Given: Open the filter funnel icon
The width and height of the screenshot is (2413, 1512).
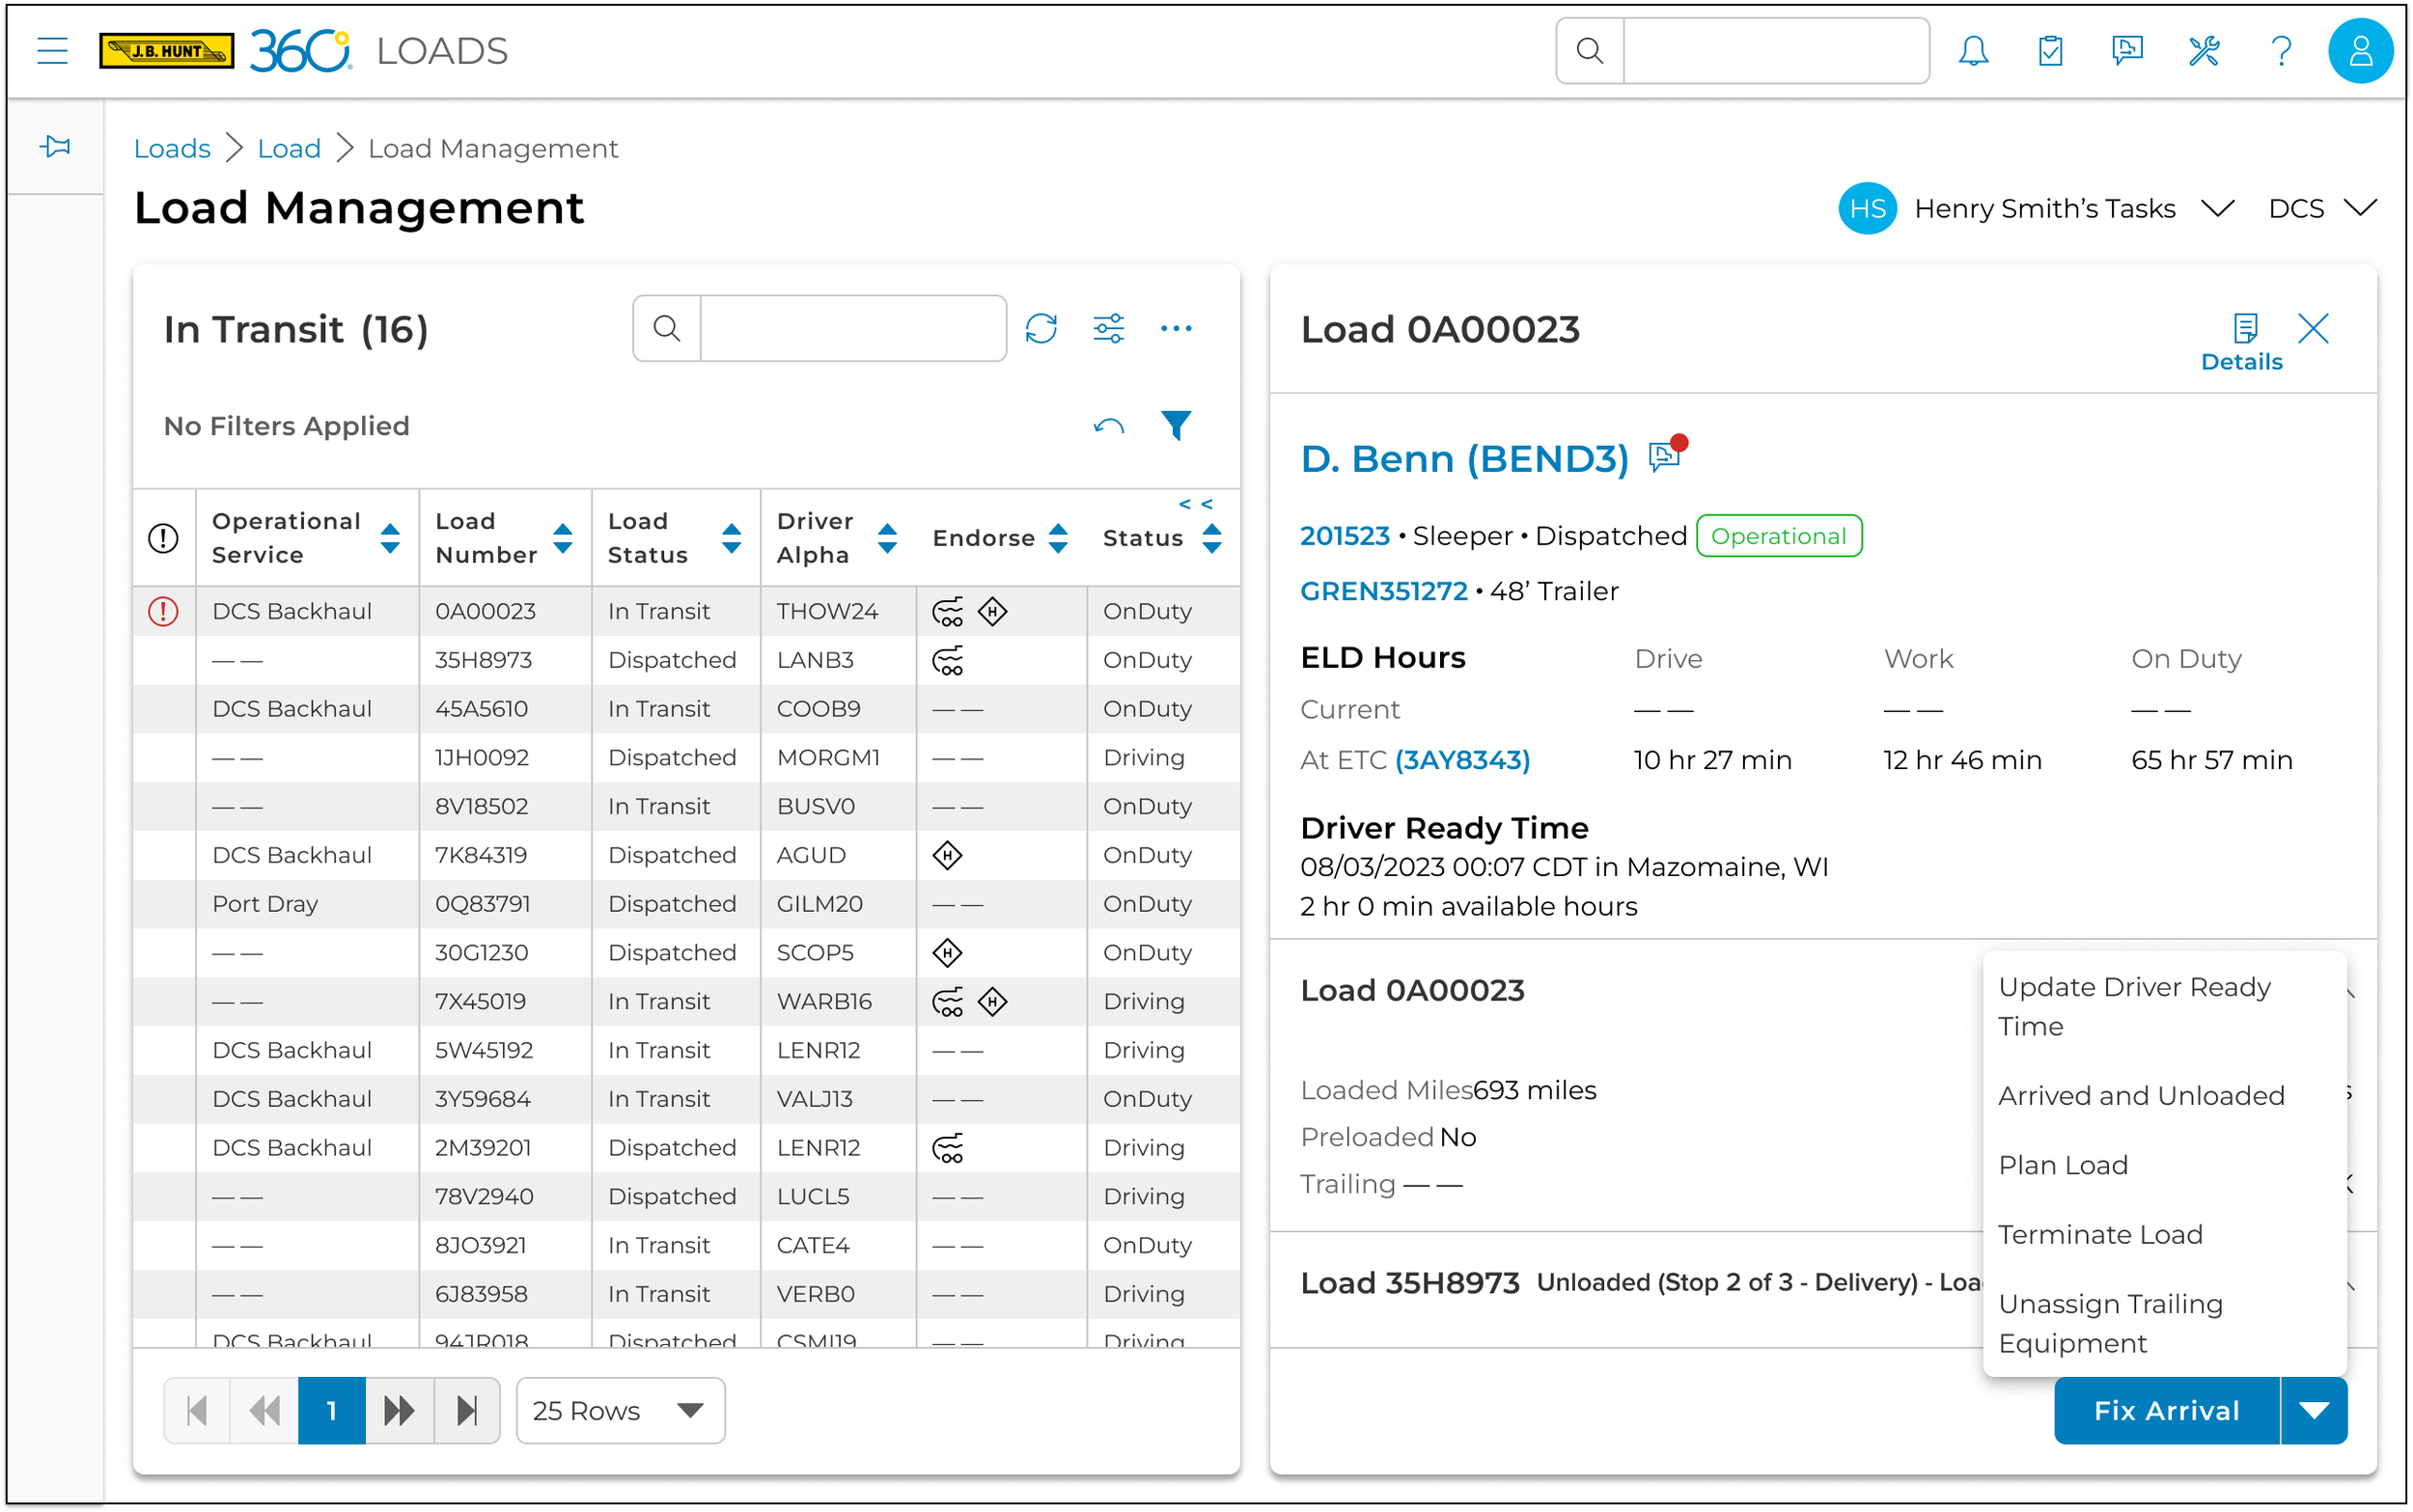Looking at the screenshot, I should pyautogui.click(x=1177, y=425).
